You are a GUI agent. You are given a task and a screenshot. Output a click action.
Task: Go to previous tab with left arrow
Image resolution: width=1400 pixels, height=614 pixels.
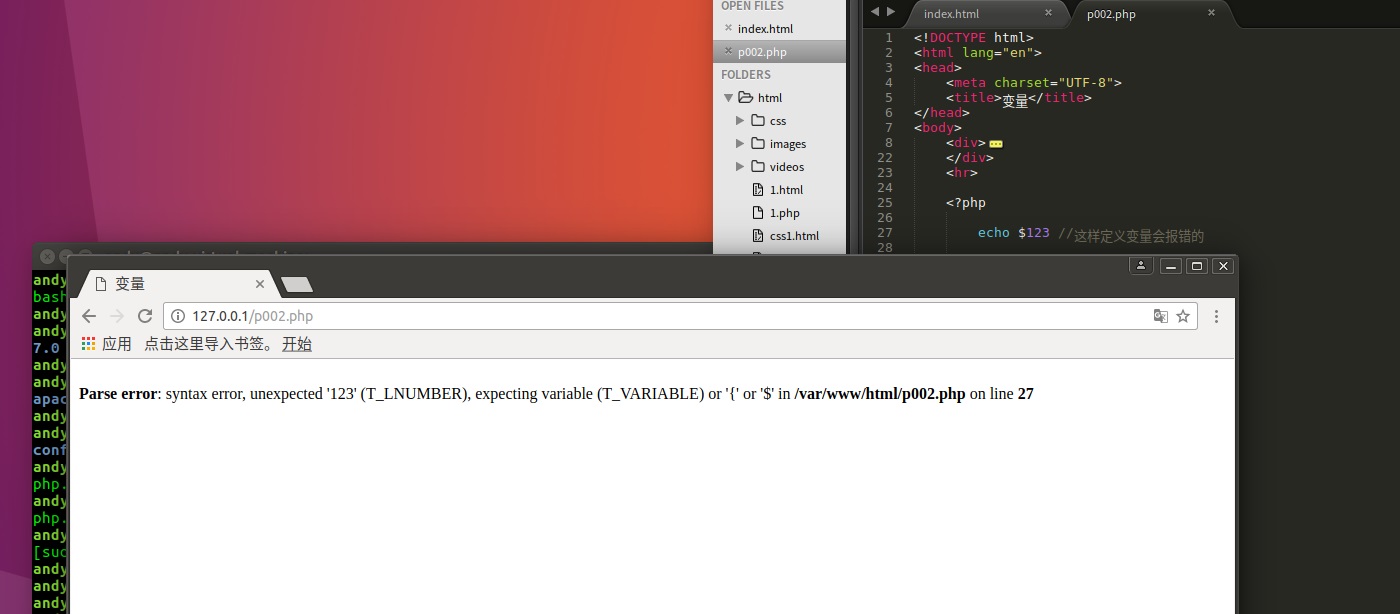(x=874, y=12)
